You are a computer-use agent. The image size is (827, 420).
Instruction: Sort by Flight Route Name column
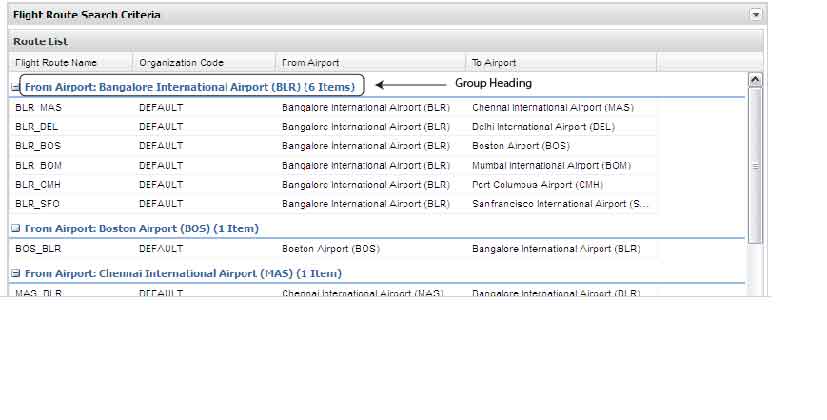tap(70, 62)
